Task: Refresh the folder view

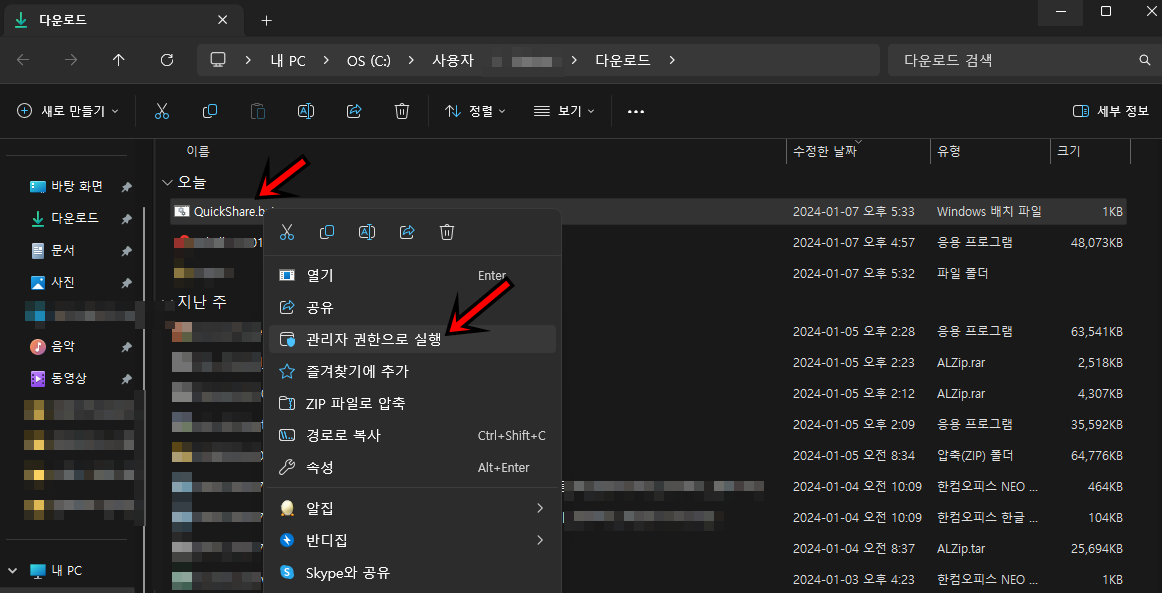Action: coord(167,60)
